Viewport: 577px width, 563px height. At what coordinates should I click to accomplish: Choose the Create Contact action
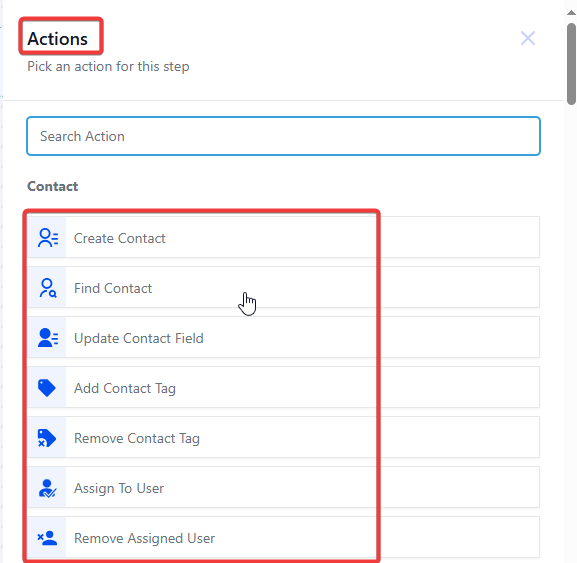[283, 237]
